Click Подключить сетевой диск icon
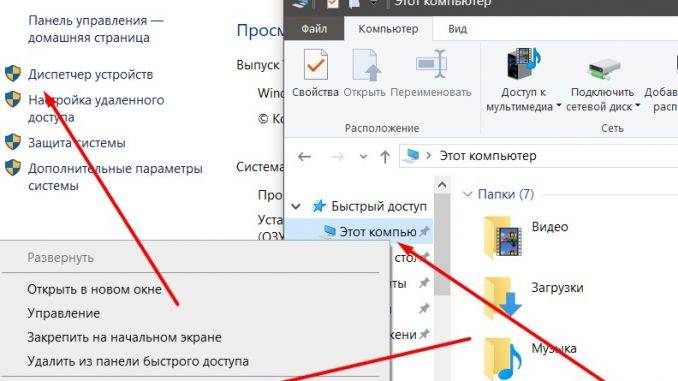Viewport: 678px width, 381px height. point(603,69)
